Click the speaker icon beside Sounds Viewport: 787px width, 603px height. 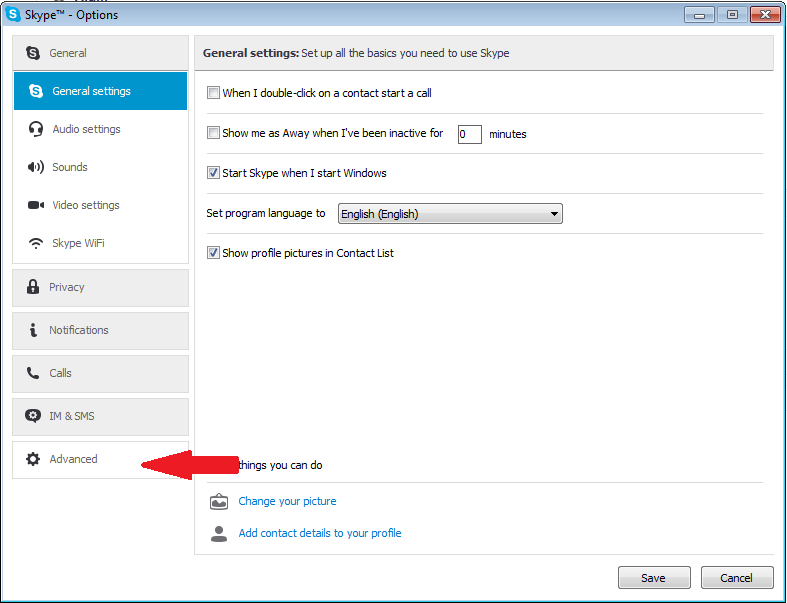pos(36,167)
